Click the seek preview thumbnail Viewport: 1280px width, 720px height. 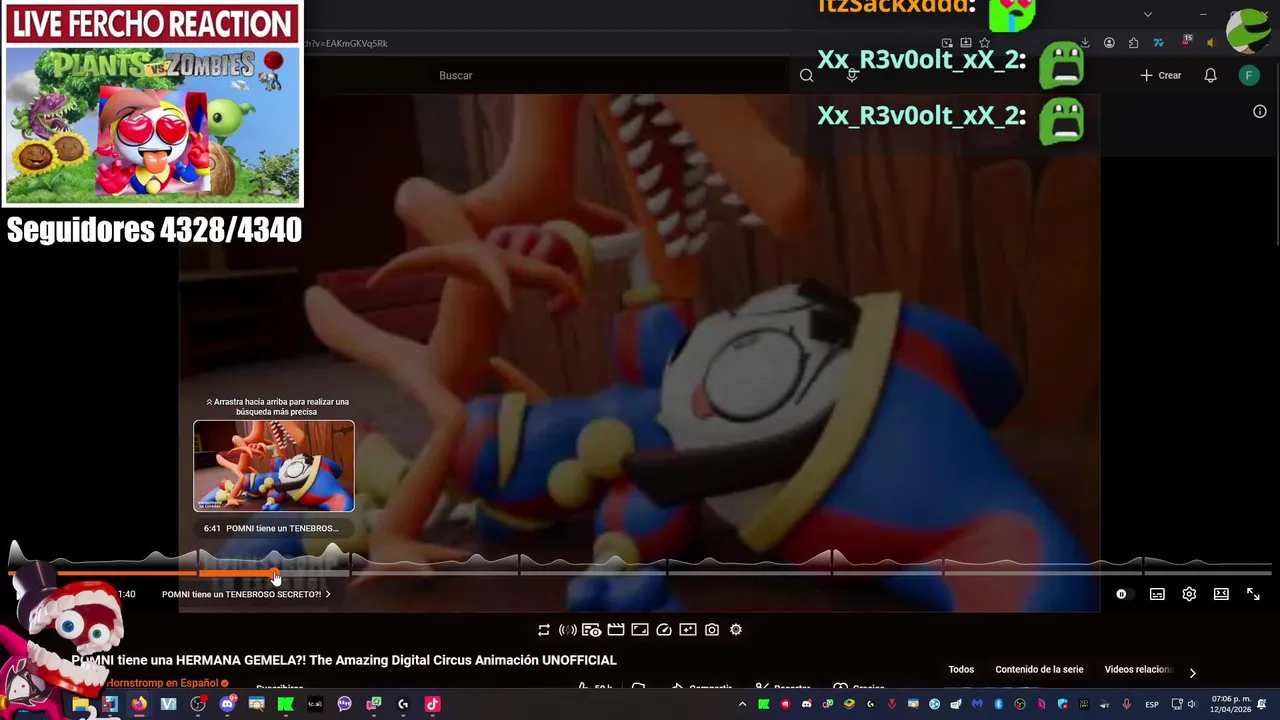(x=274, y=466)
